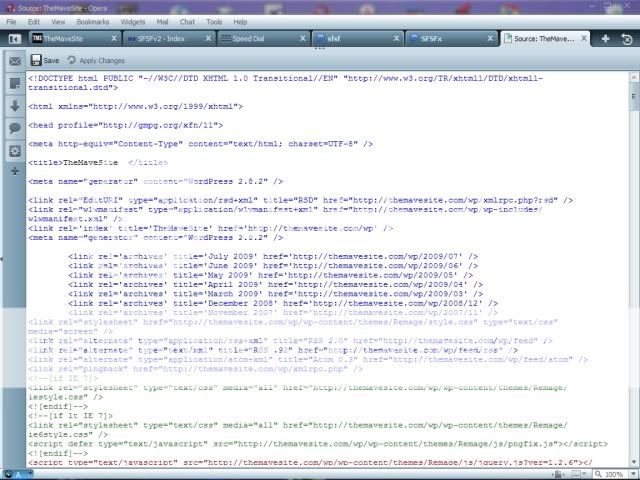640x480 pixels.
Task: Click the 'May 2009' archives link line
Action: [271, 275]
